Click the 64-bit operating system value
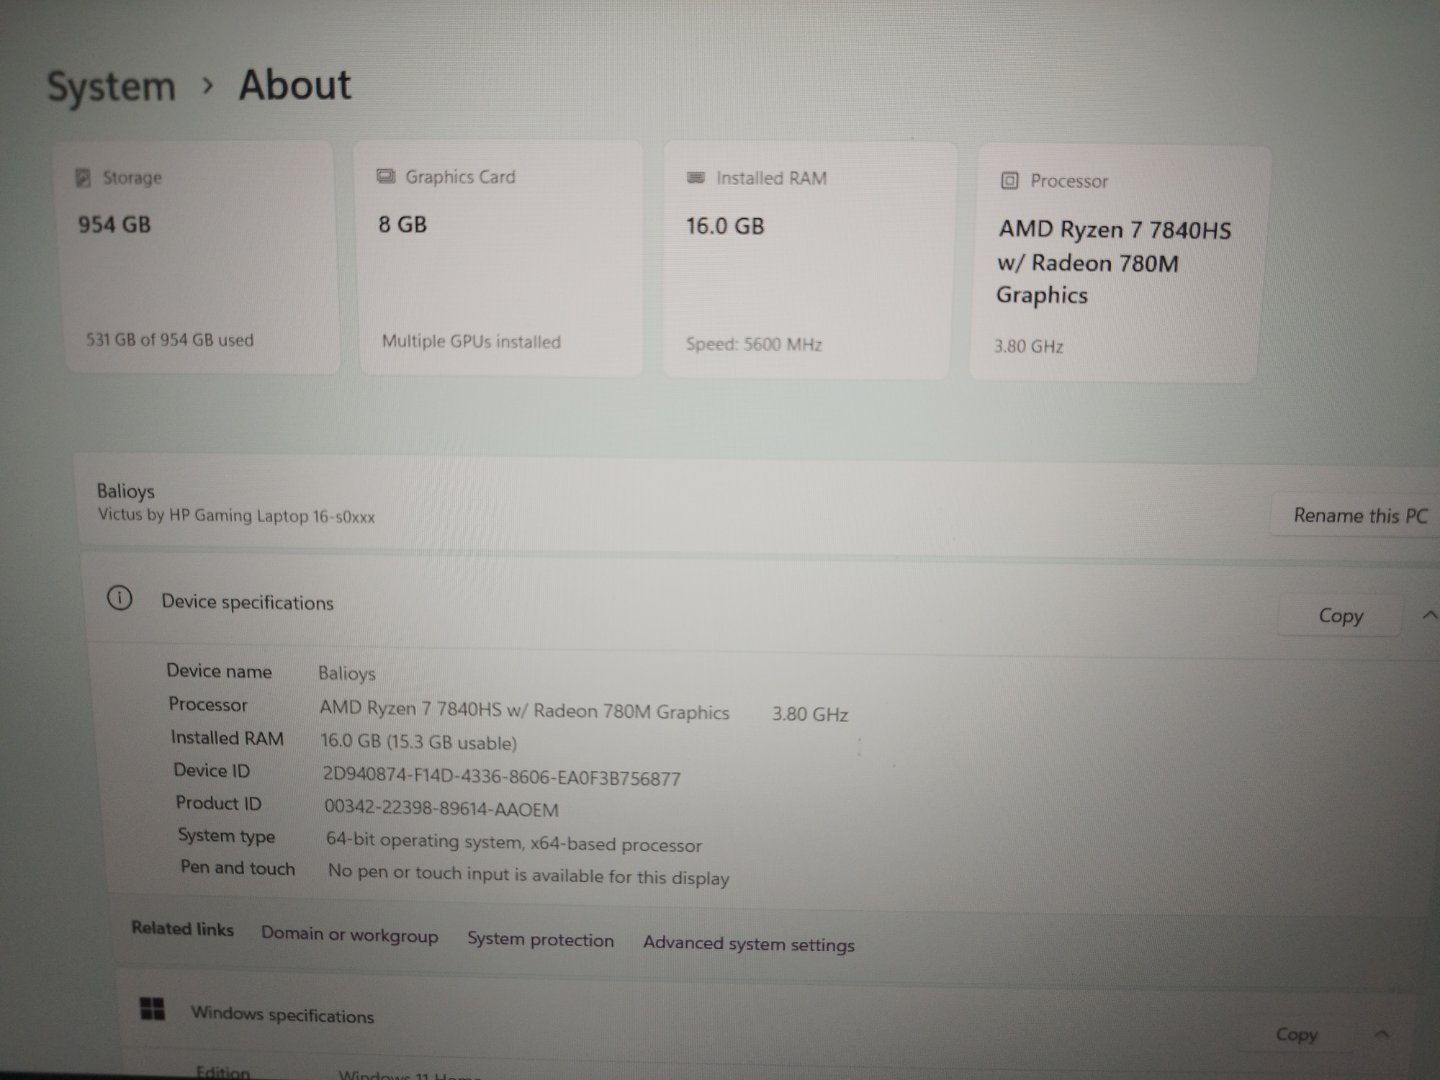The height and width of the screenshot is (1080, 1440). [x=514, y=843]
